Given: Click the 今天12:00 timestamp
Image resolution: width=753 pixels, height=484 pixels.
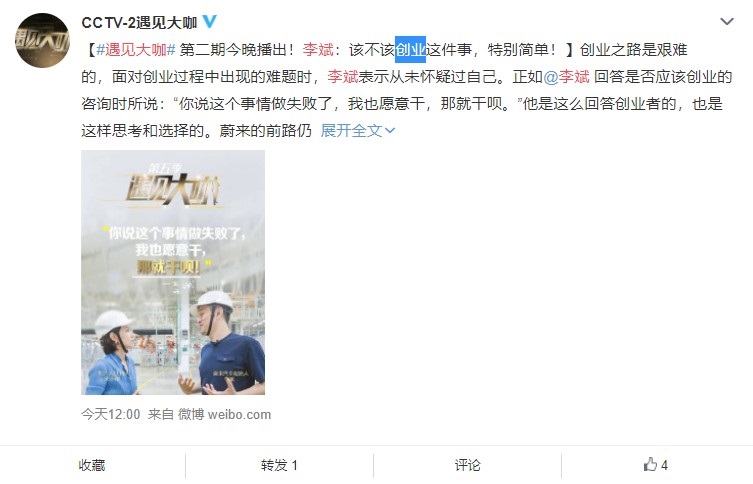Looking at the screenshot, I should [x=111, y=414].
